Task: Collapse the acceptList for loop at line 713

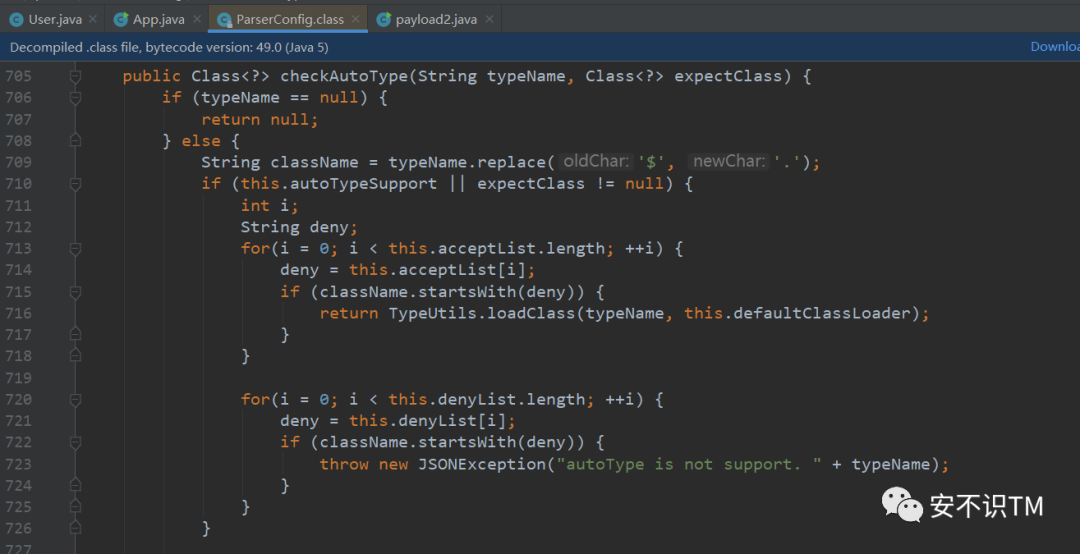Action: [x=75, y=249]
